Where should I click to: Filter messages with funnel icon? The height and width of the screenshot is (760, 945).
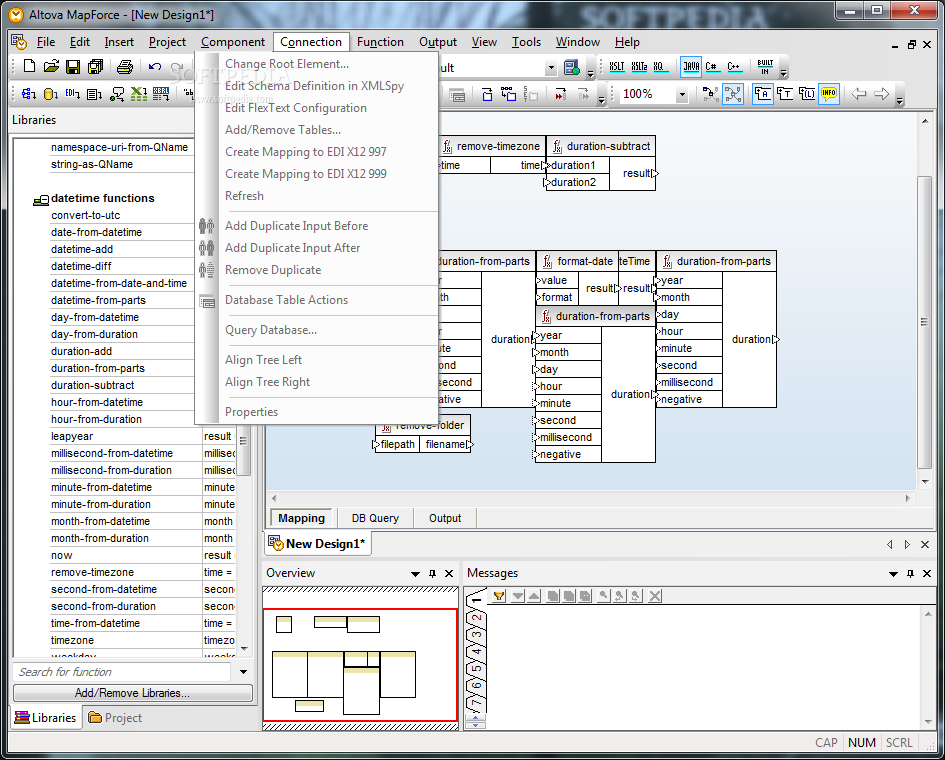click(x=499, y=596)
